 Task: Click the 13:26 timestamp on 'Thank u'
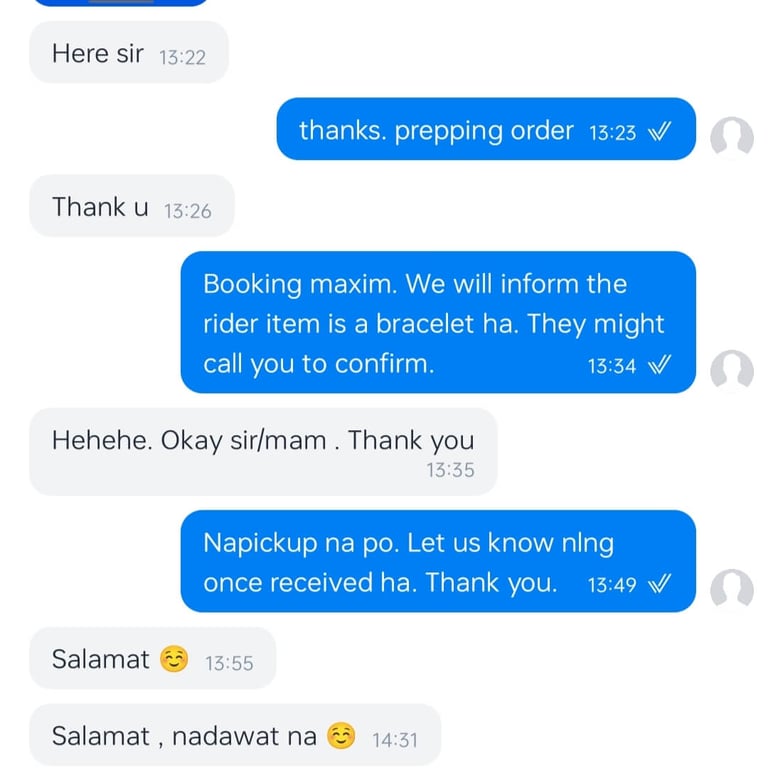click(188, 212)
